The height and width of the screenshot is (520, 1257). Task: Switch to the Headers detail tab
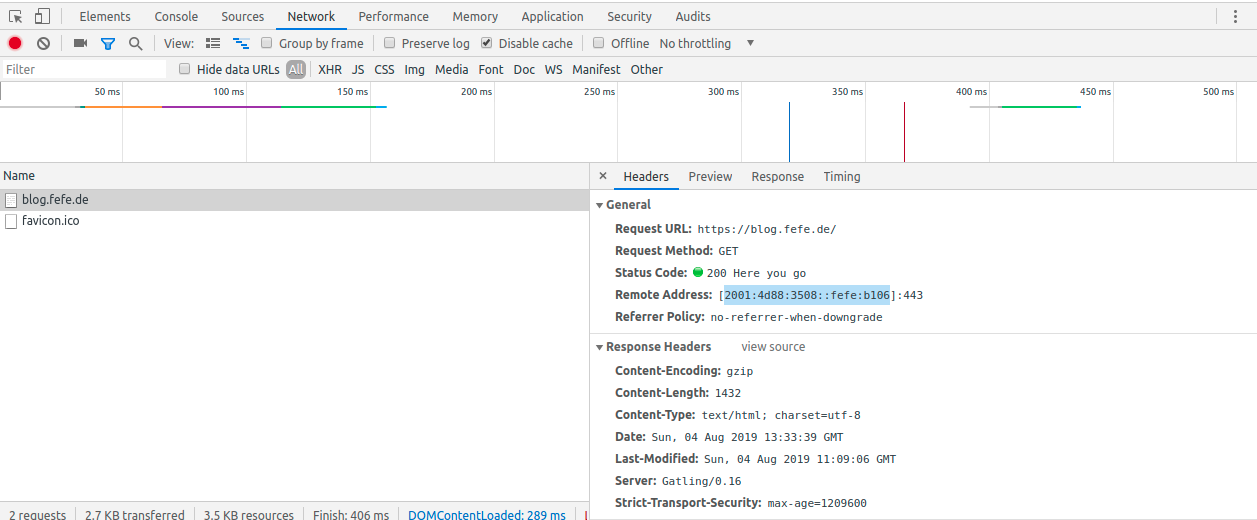(x=646, y=176)
